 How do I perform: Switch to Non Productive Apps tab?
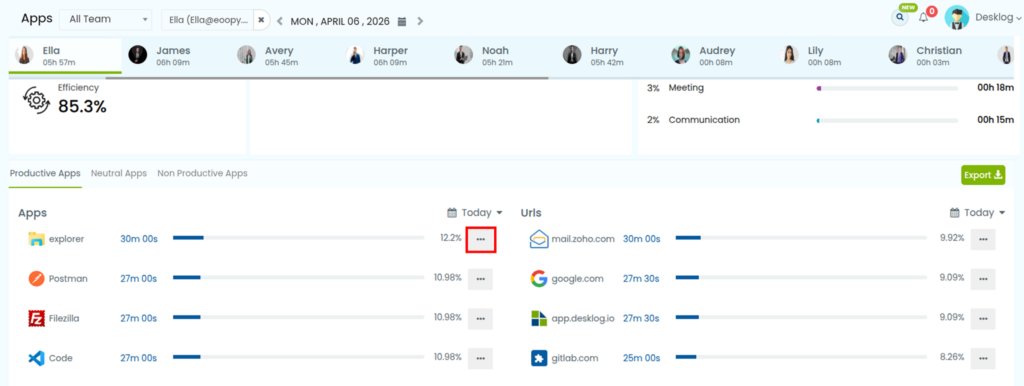click(202, 174)
